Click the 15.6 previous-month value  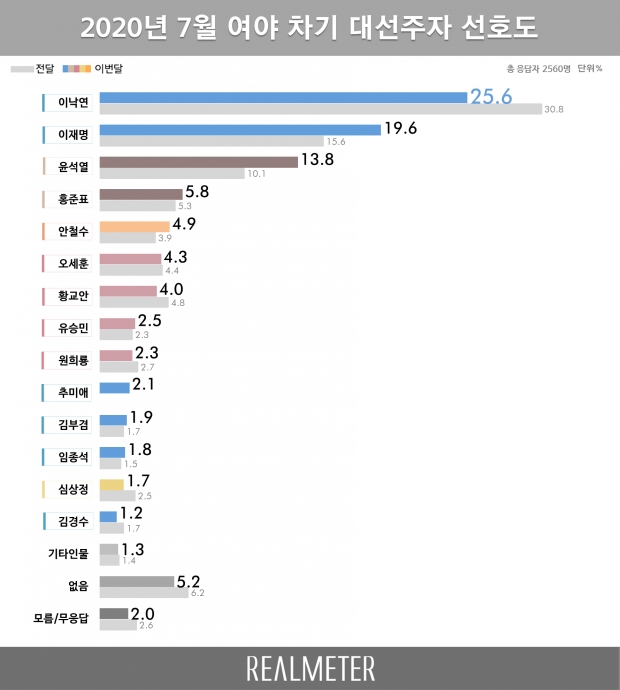coord(336,141)
